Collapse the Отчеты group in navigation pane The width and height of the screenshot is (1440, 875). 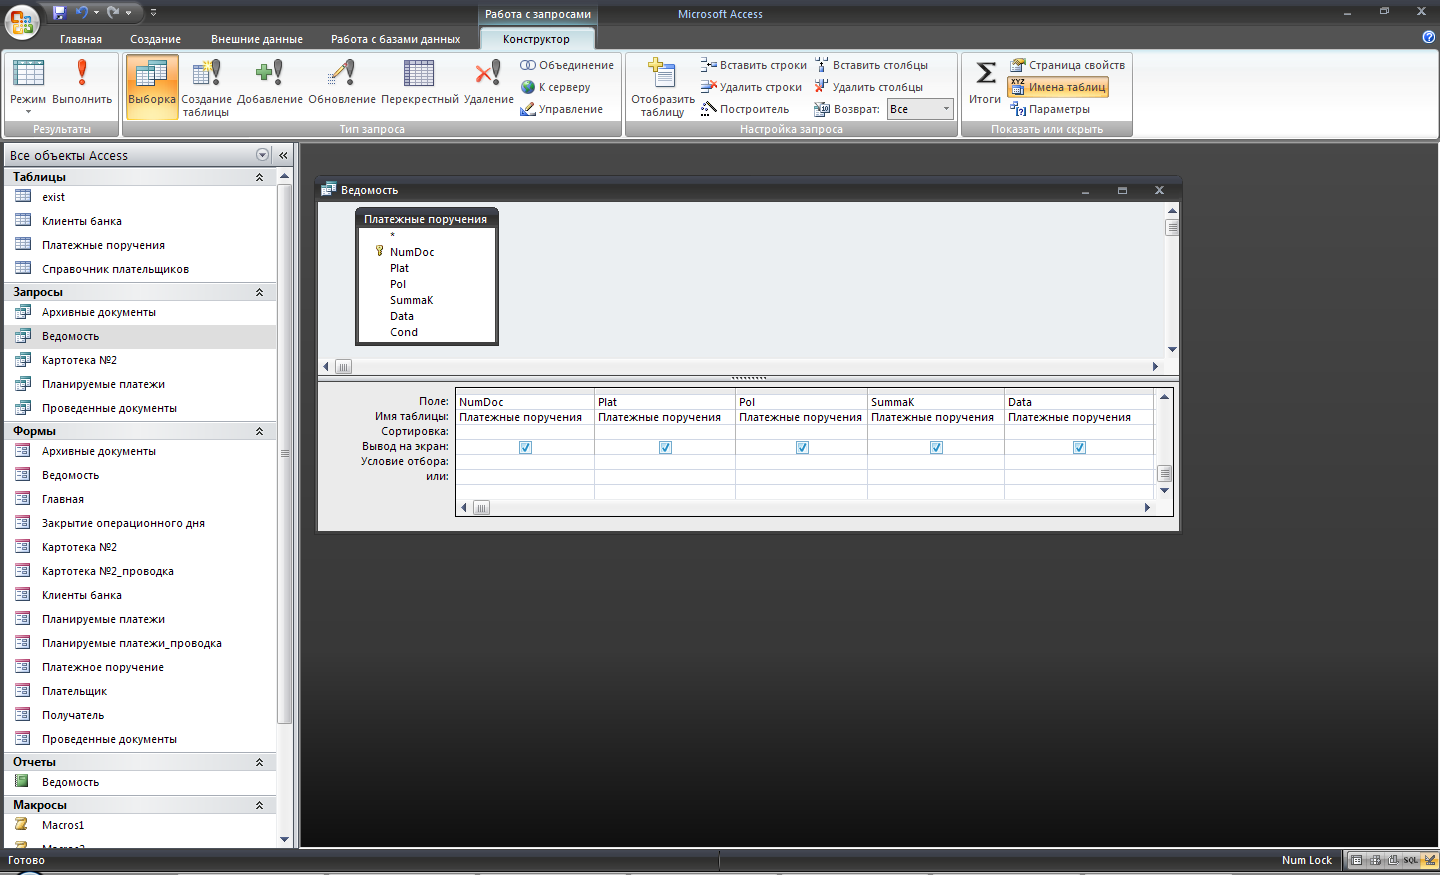[x=259, y=762]
